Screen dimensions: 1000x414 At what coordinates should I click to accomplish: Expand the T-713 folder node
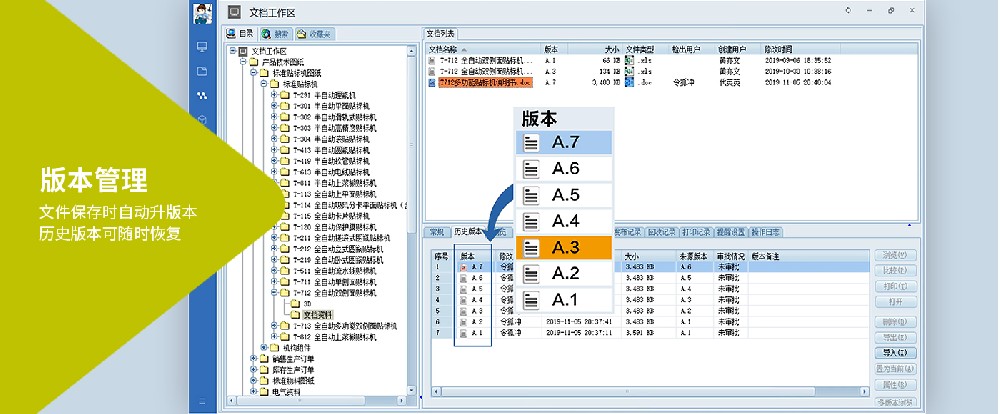coord(274,325)
